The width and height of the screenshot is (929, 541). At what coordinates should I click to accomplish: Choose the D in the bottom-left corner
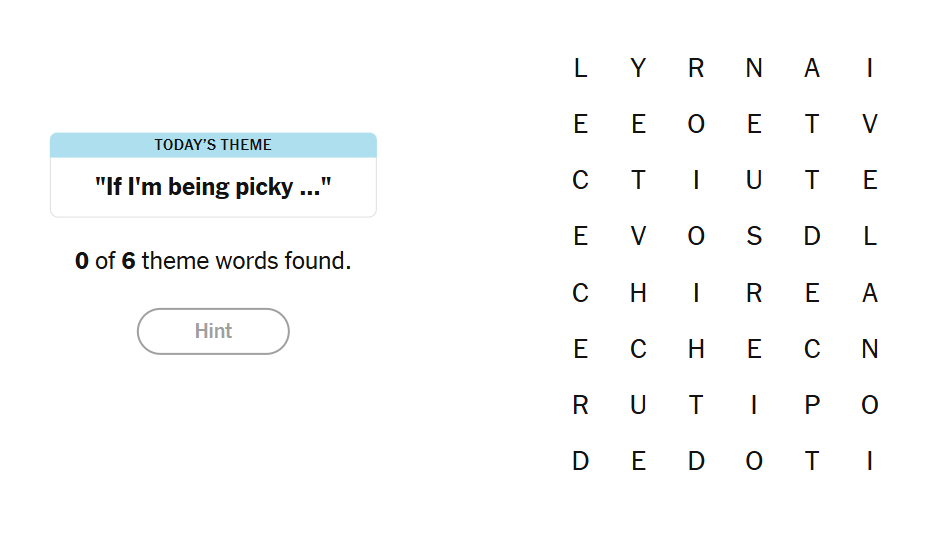[580, 461]
